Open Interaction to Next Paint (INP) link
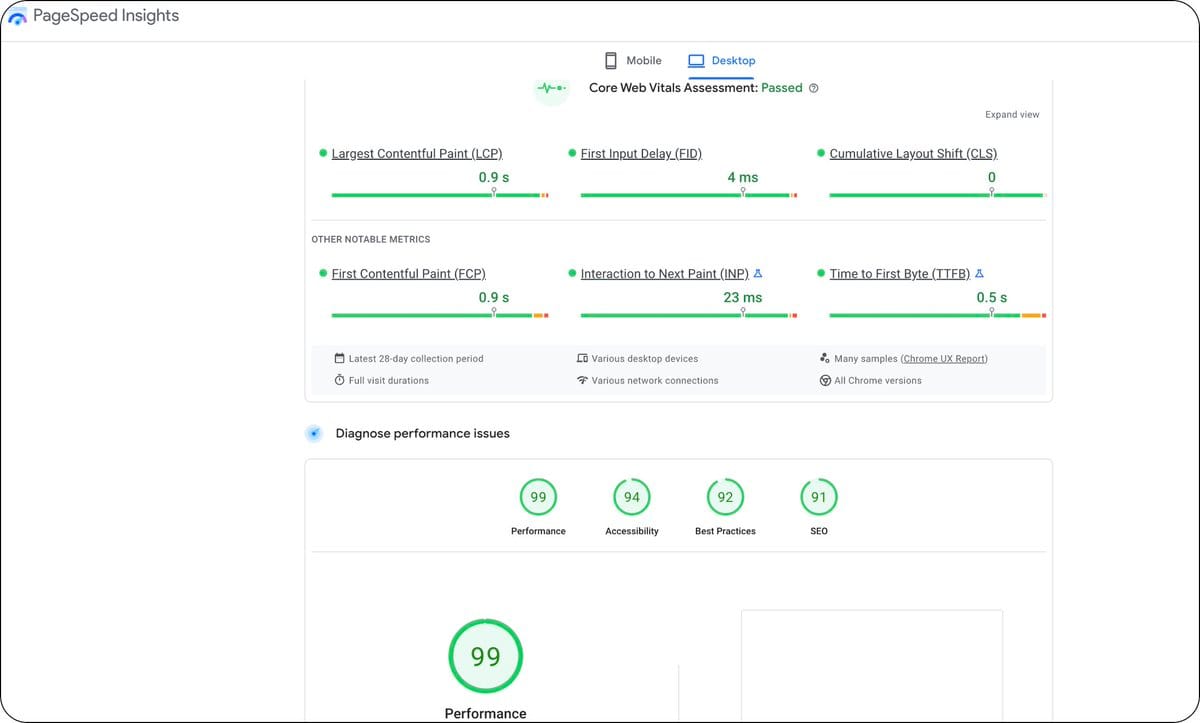Image resolution: width=1200 pixels, height=723 pixels. pyautogui.click(x=664, y=274)
